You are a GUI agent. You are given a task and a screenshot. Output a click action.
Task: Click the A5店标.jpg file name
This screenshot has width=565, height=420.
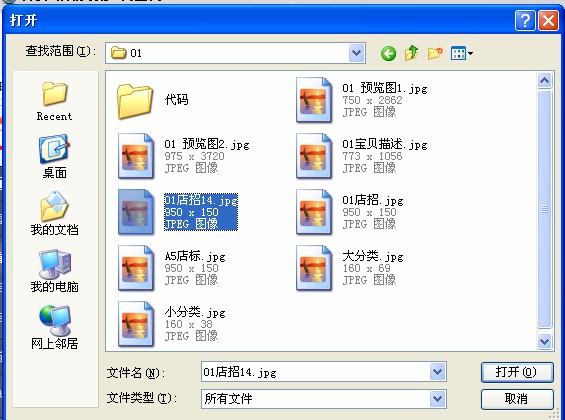(x=195, y=256)
